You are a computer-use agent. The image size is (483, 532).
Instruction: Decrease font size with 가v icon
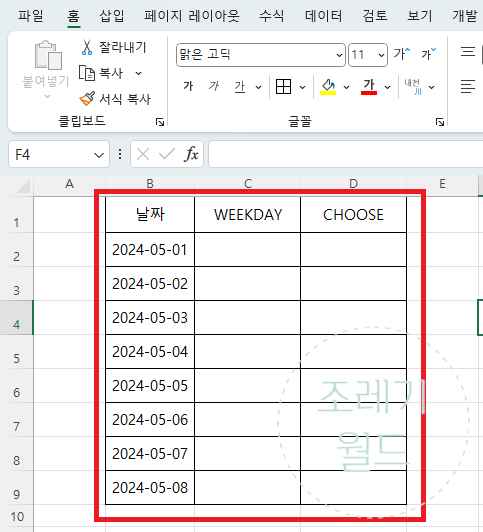pyautogui.click(x=429, y=54)
